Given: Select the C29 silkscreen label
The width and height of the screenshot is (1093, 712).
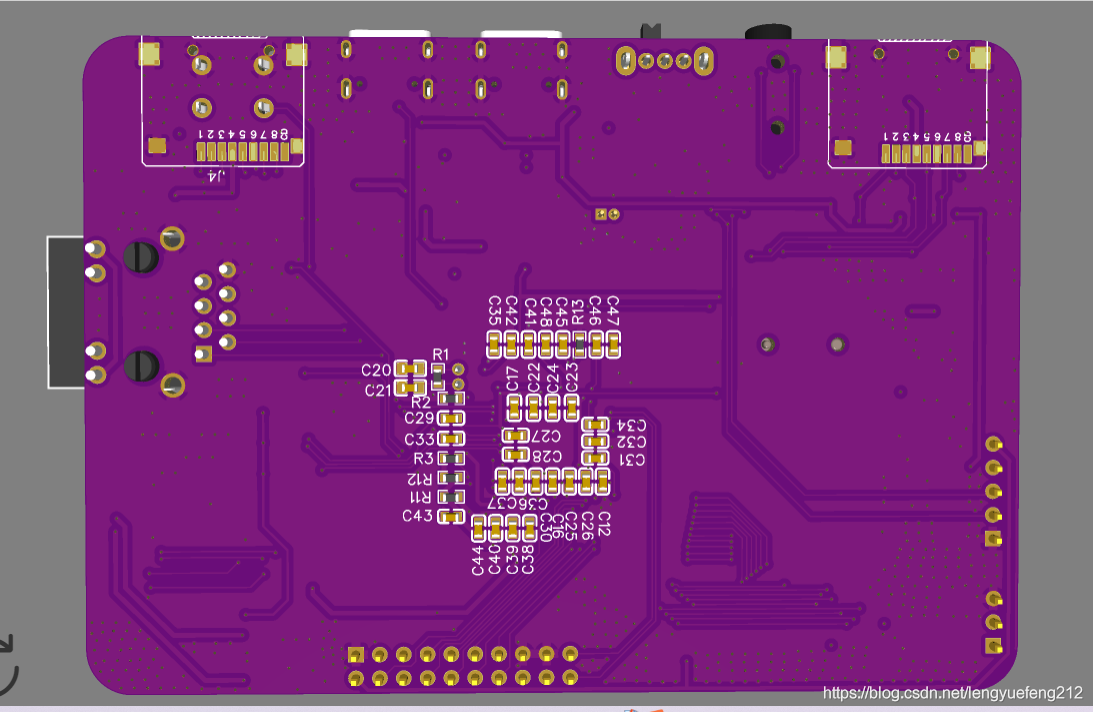Looking at the screenshot, I should (419, 418).
